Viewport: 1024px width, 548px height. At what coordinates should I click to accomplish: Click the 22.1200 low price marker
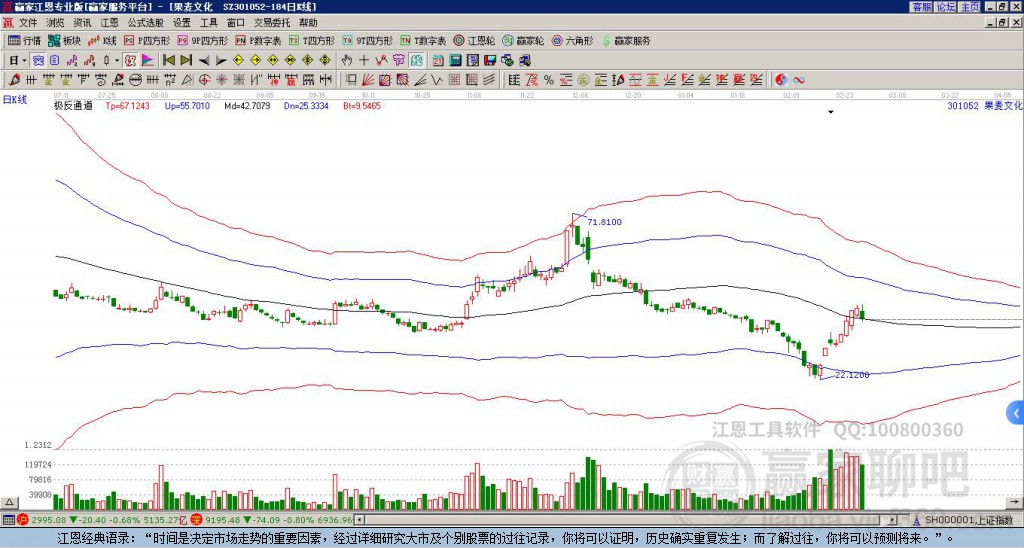pyautogui.click(x=852, y=375)
